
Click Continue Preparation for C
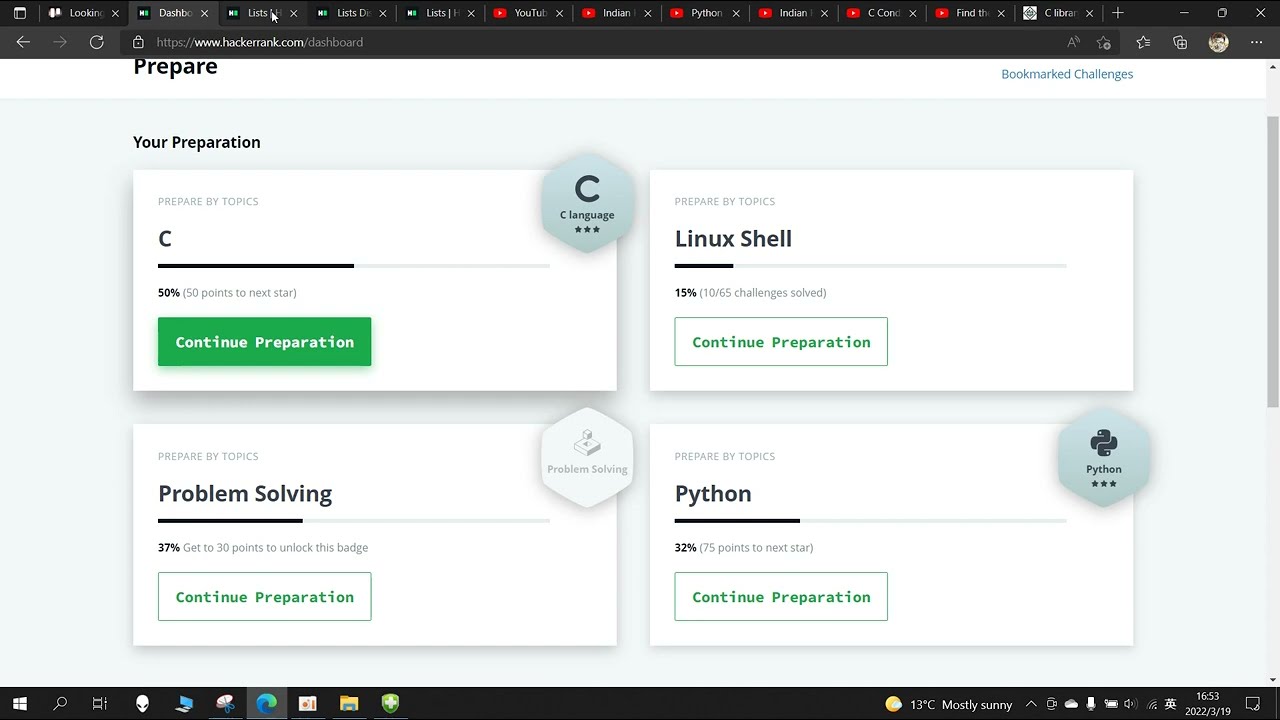[x=264, y=342]
